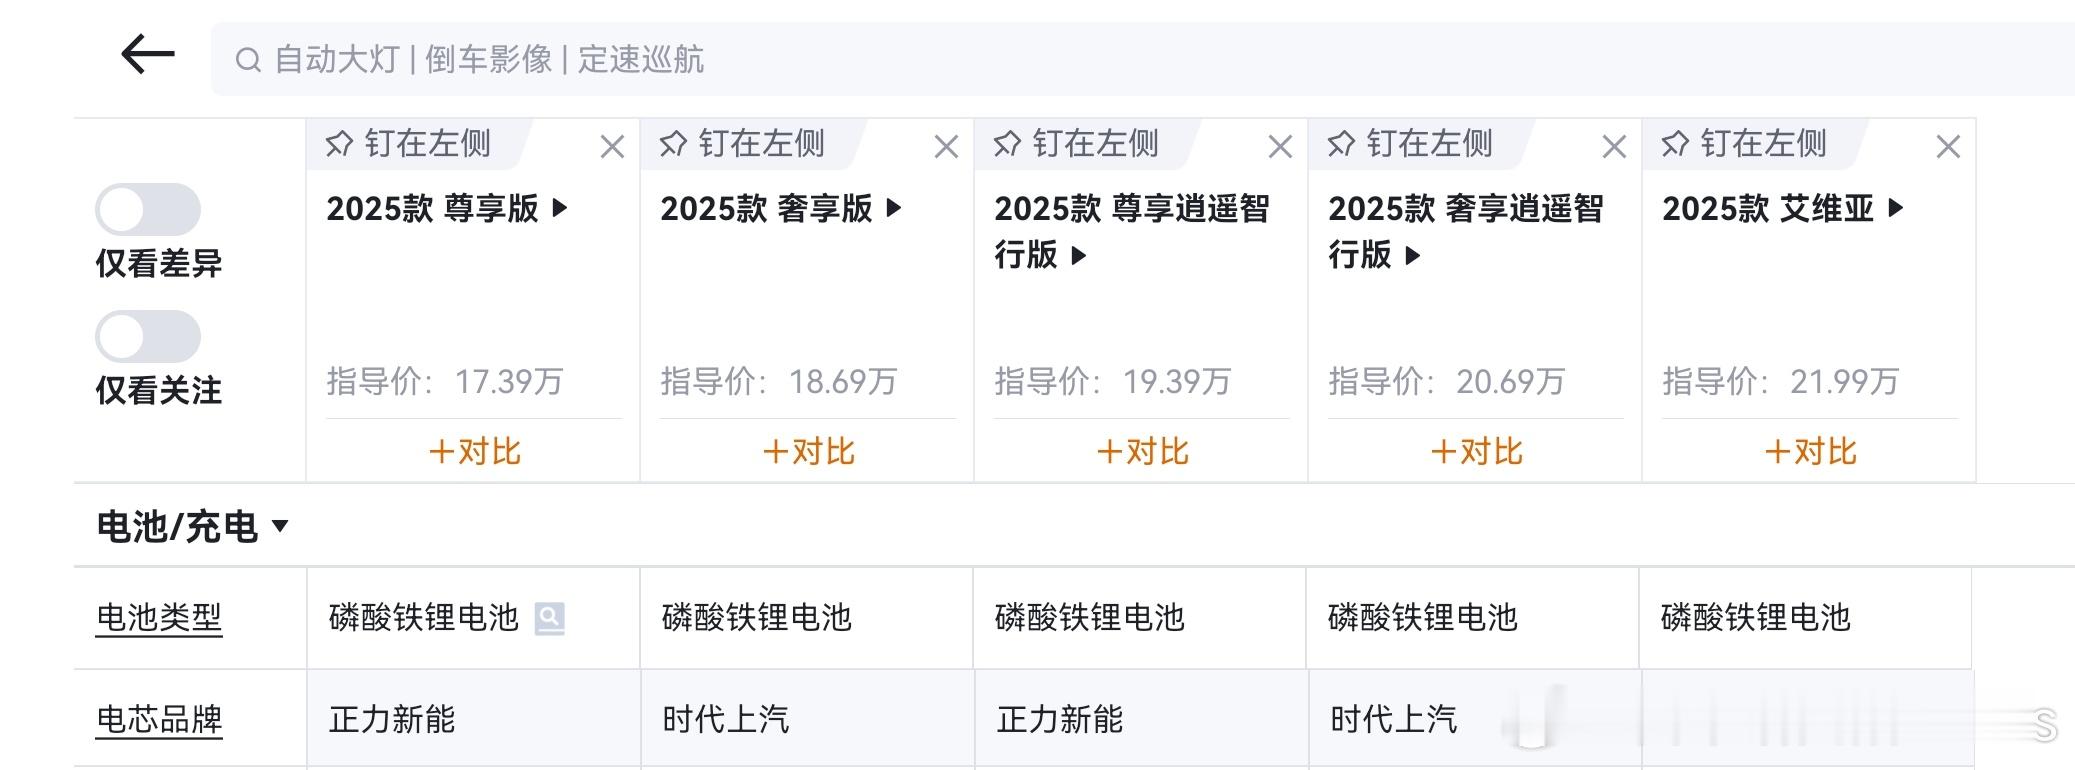Image resolution: width=2075 pixels, height=770 pixels.
Task: Remove the 2025款 艾维亚 column with X
Action: 1948,147
